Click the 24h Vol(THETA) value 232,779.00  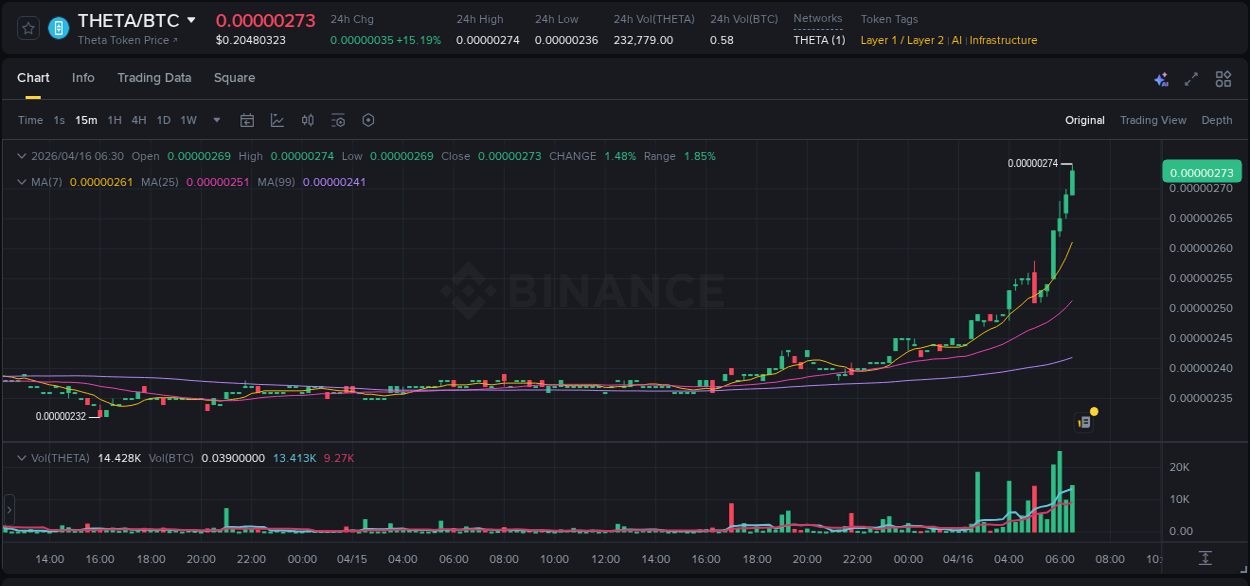click(643, 40)
